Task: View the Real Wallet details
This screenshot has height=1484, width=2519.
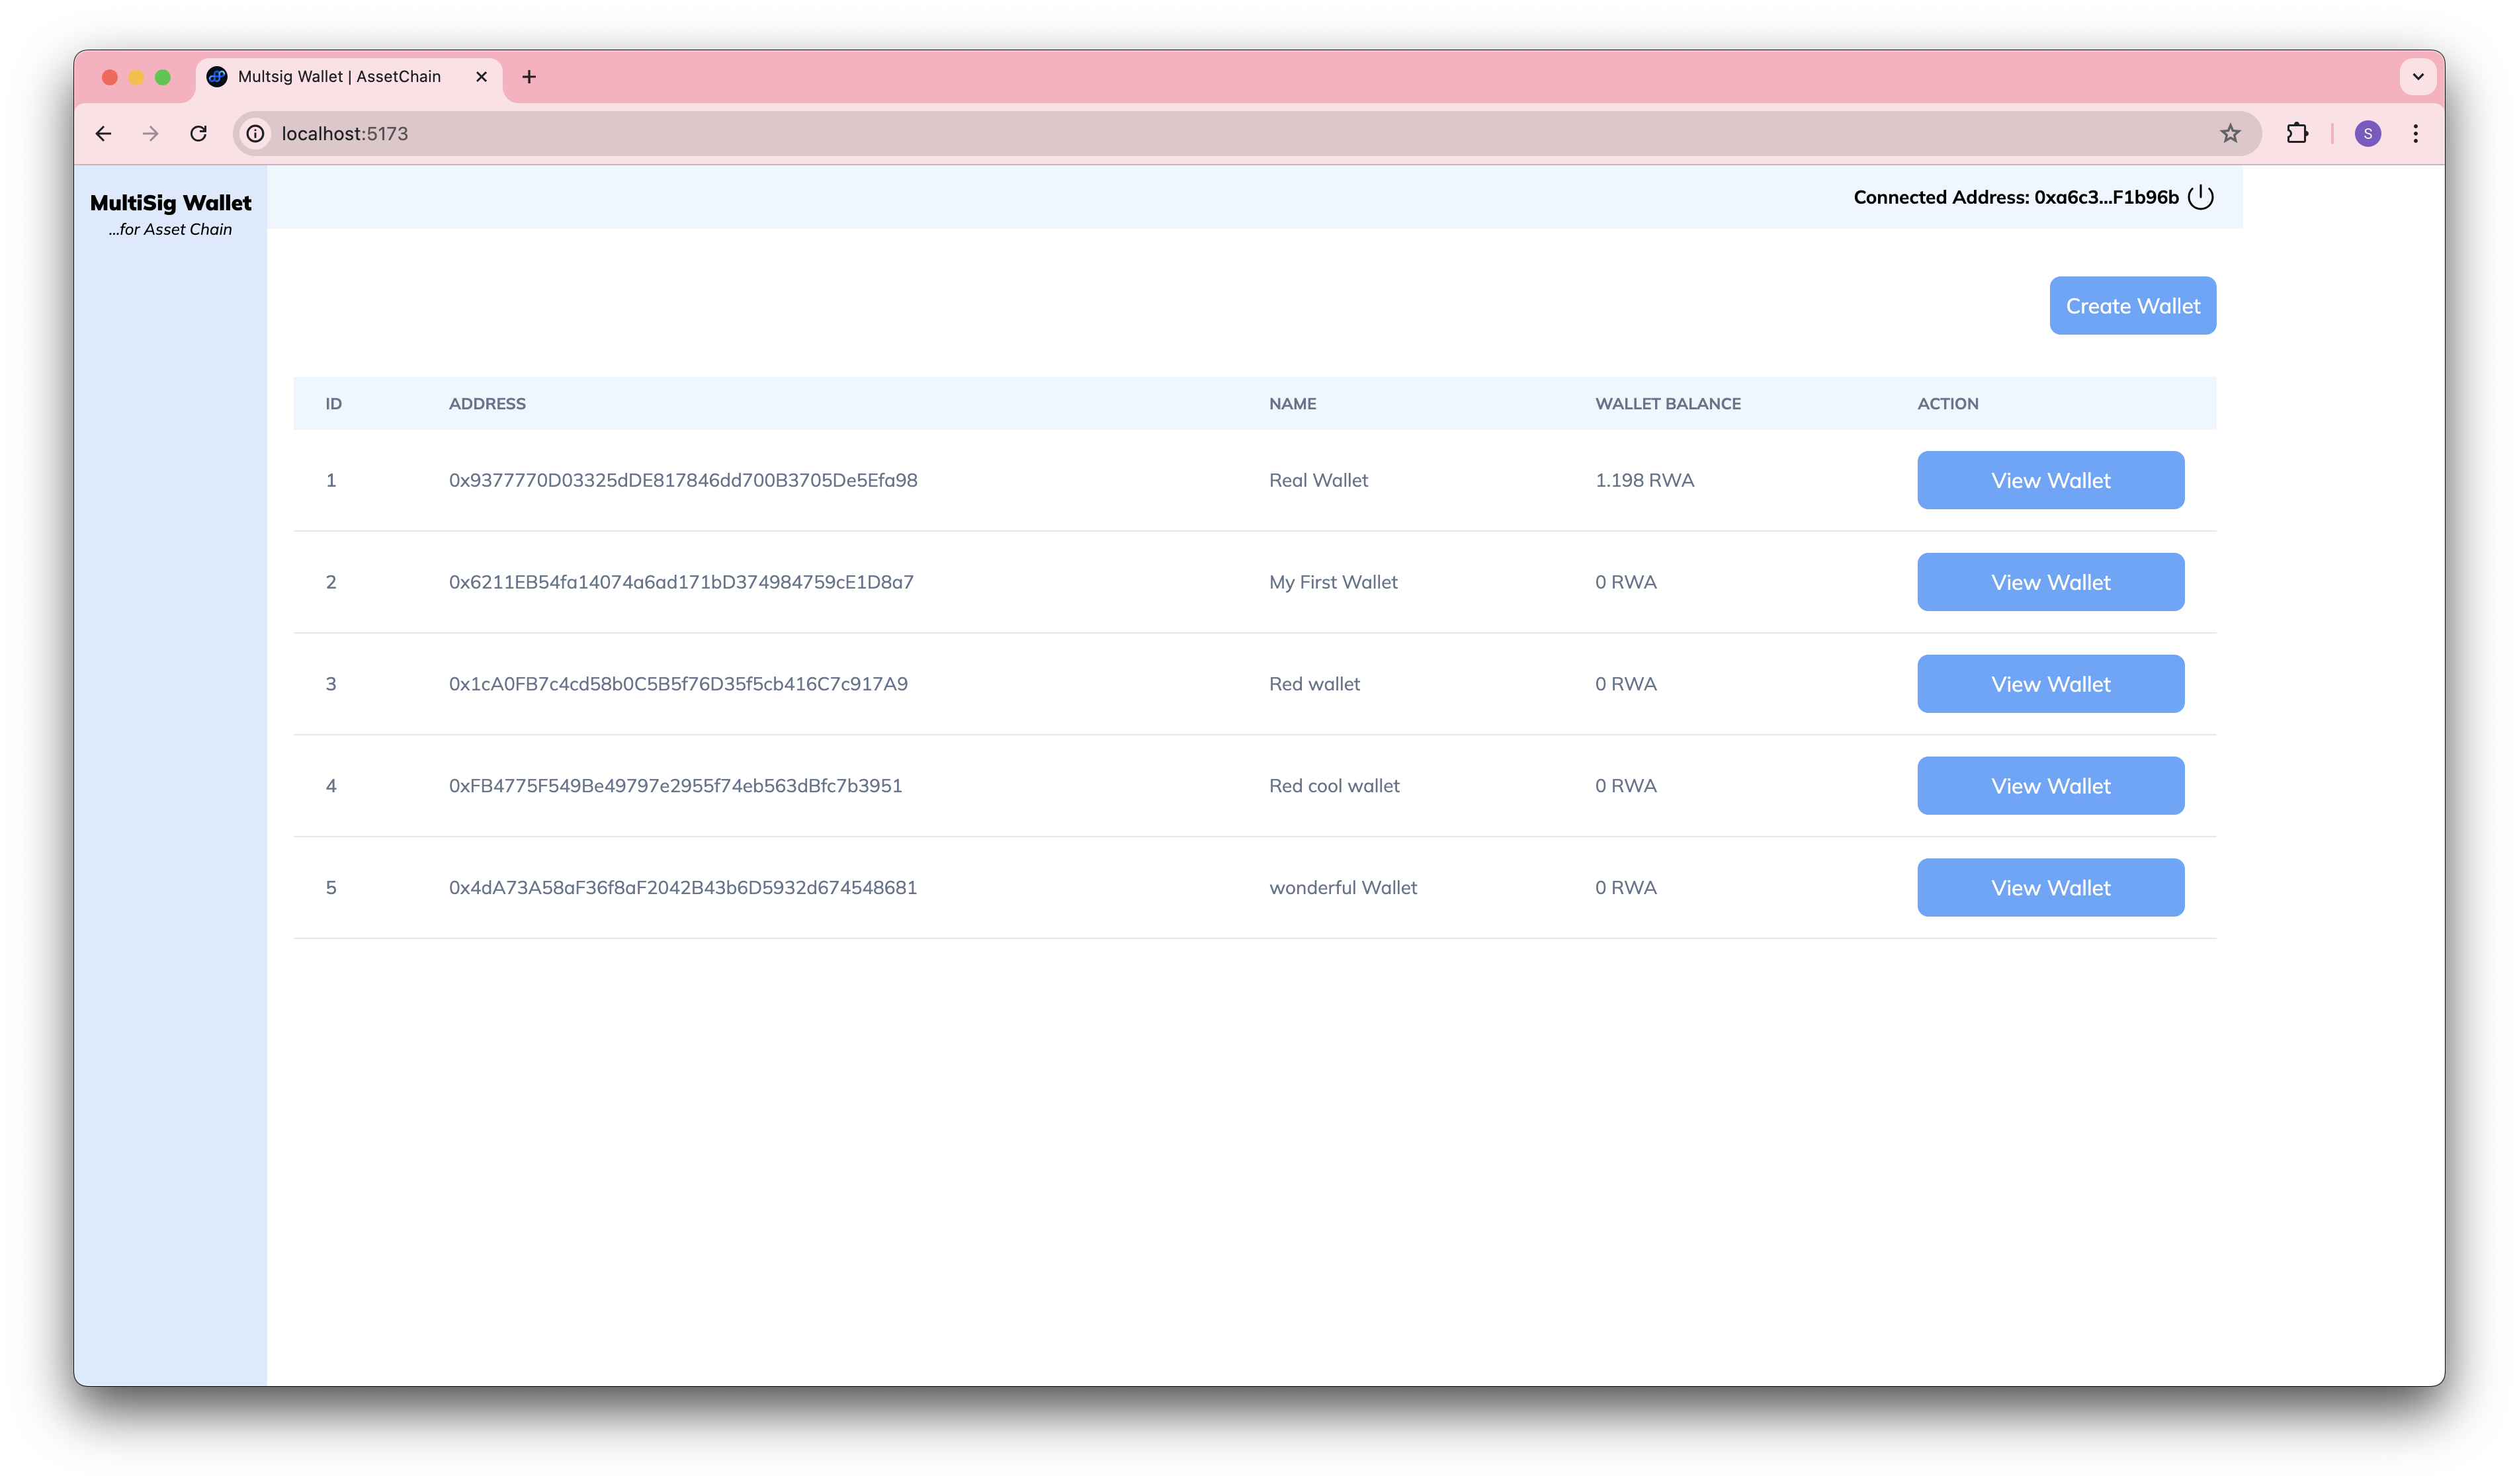Action: tap(2050, 480)
